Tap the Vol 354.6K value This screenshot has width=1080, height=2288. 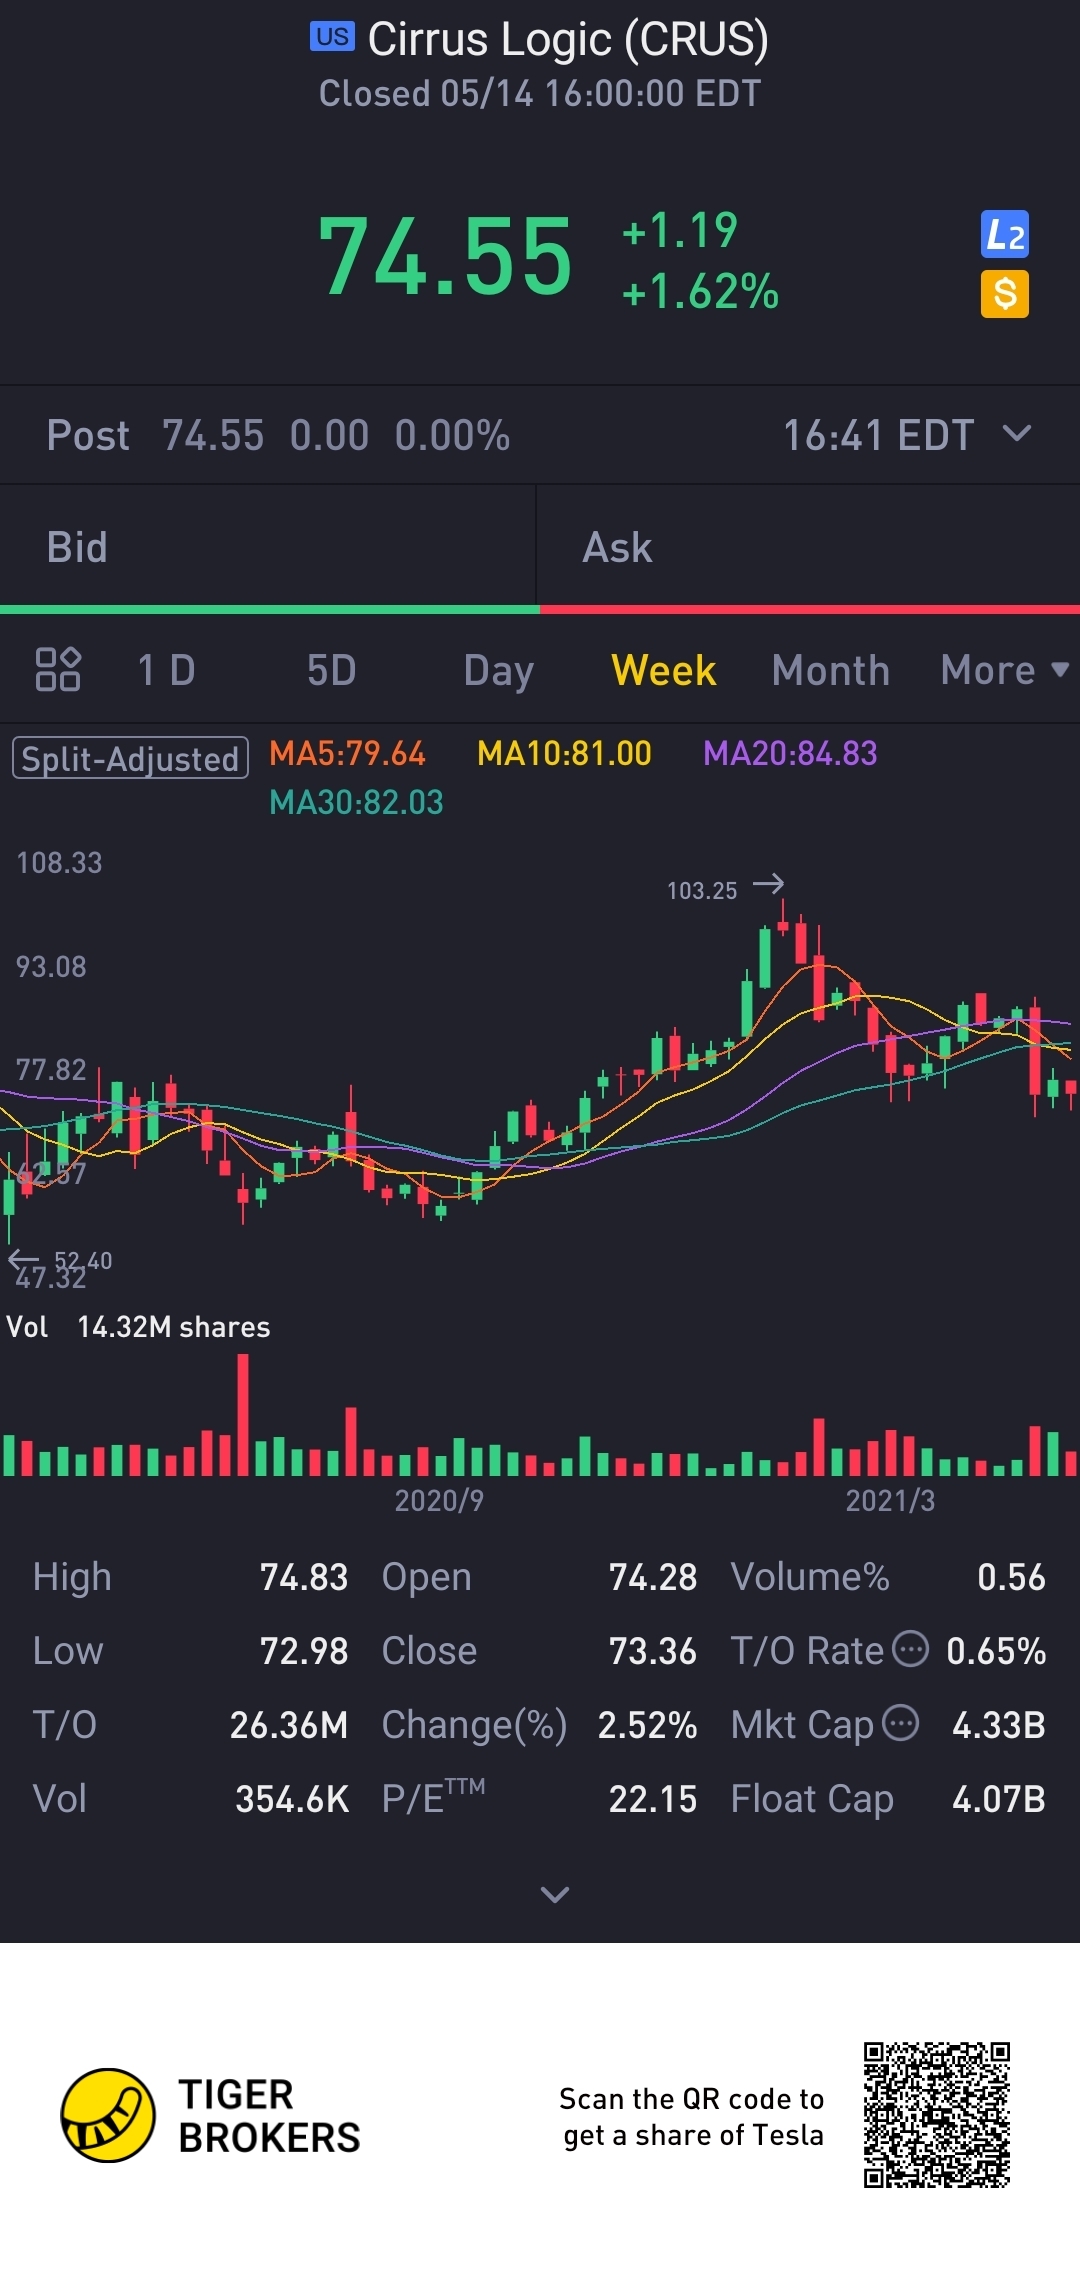(292, 1799)
